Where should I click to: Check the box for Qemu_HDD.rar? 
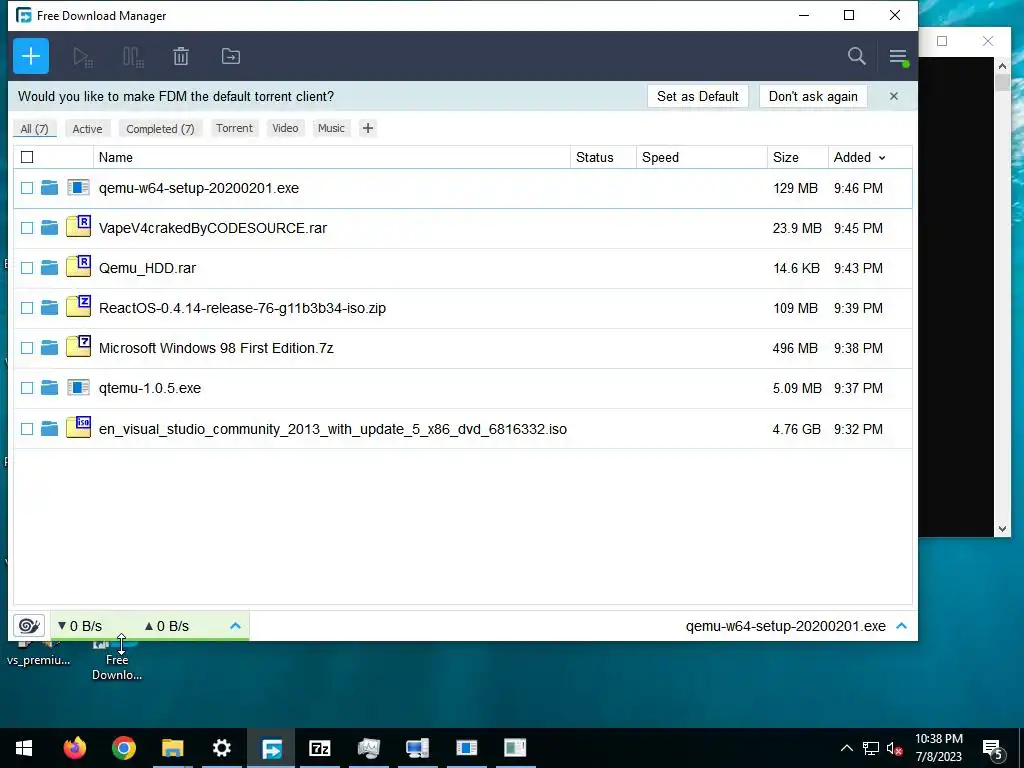[x=27, y=268]
